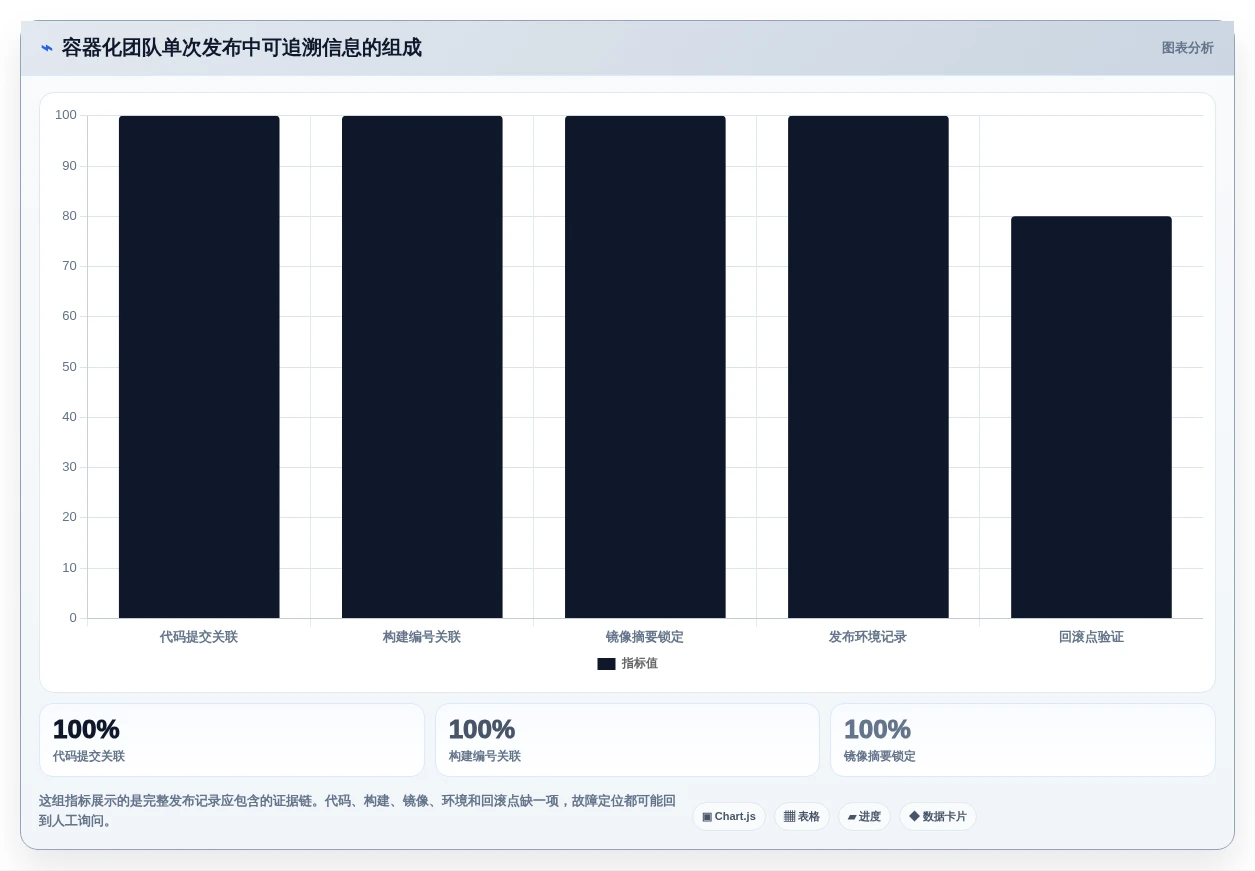Click the 构建编号关联 bar in the chart
This screenshot has height=871, width=1255.
[422, 367]
